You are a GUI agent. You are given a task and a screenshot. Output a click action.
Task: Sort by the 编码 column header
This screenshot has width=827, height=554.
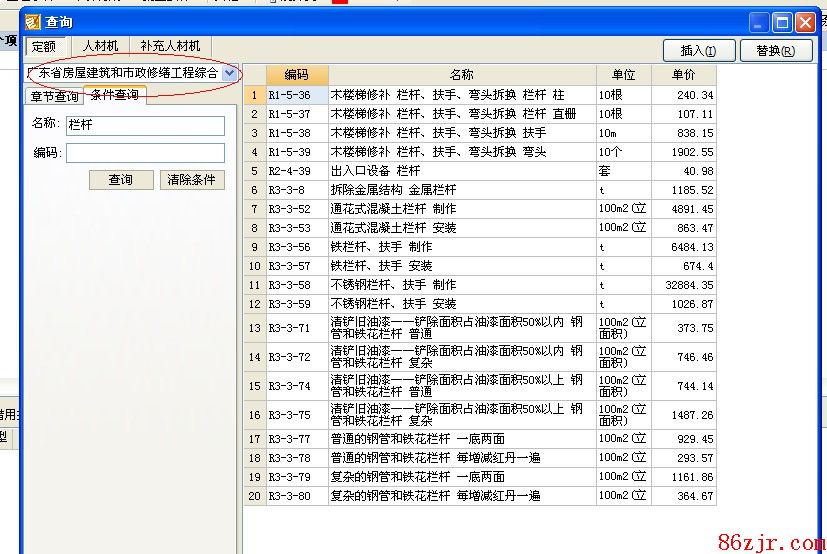(x=297, y=75)
